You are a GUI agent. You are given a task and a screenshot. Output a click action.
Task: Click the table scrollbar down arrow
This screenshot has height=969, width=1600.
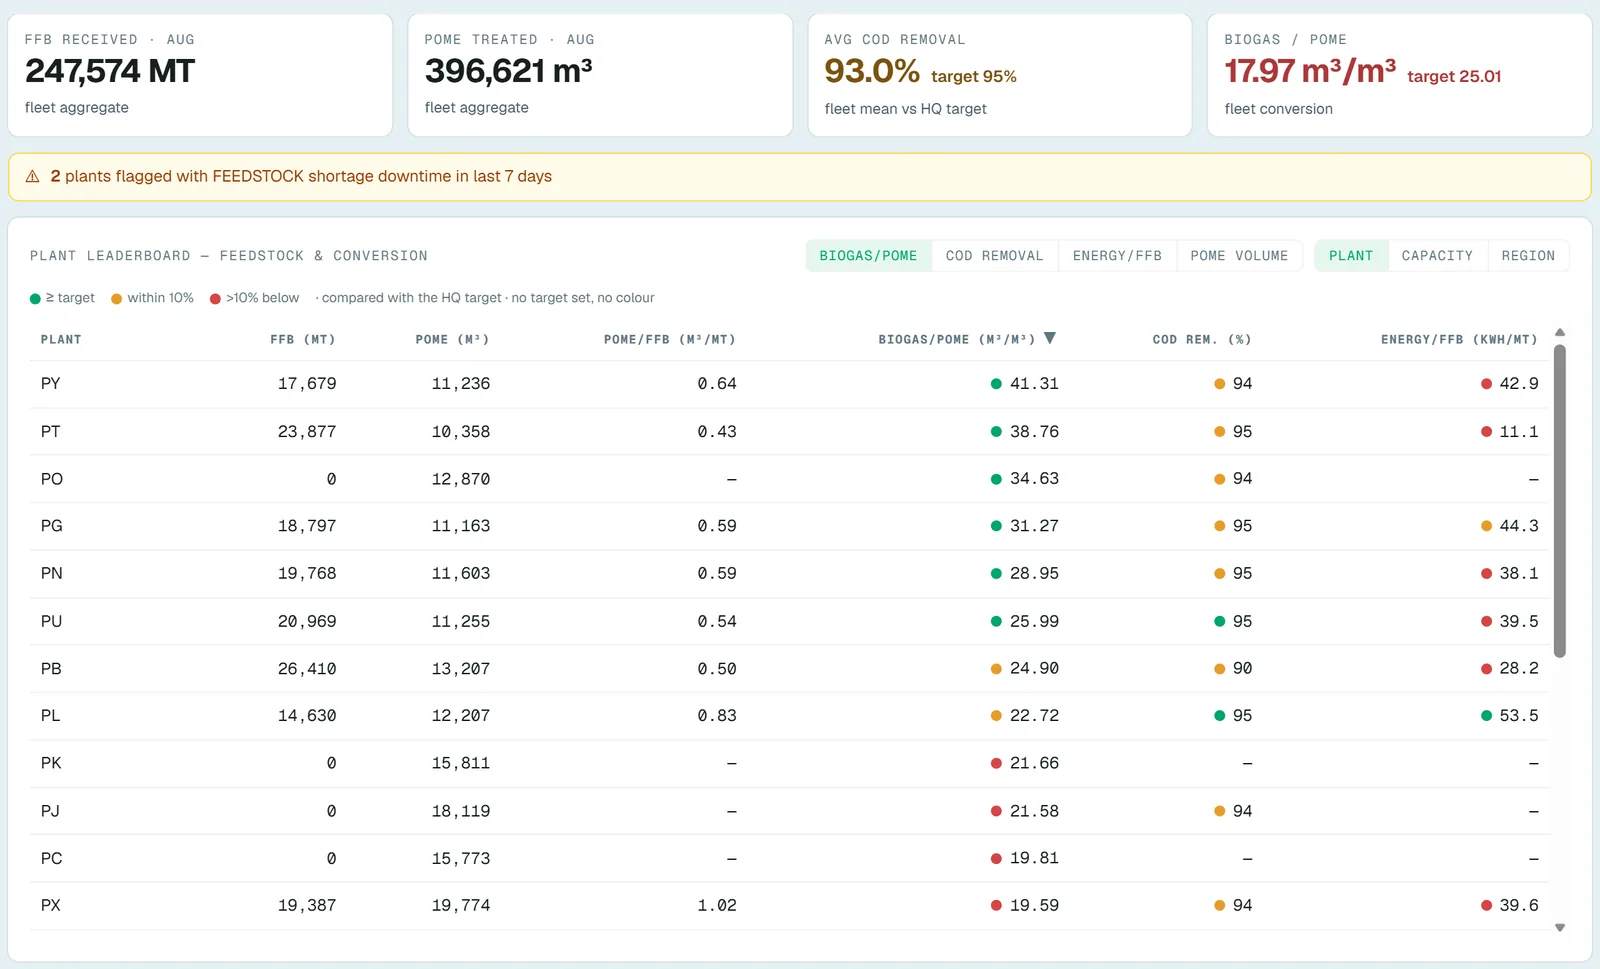click(1560, 928)
